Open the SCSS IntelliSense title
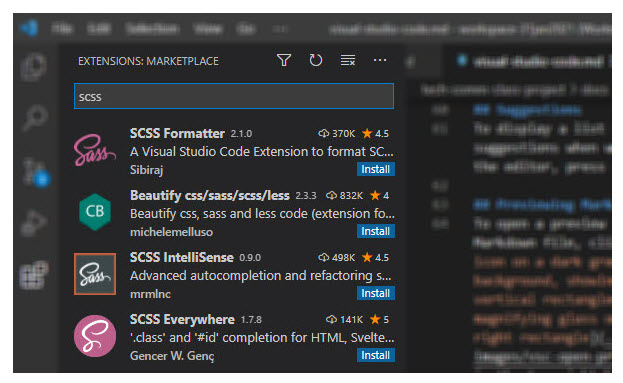 point(182,257)
